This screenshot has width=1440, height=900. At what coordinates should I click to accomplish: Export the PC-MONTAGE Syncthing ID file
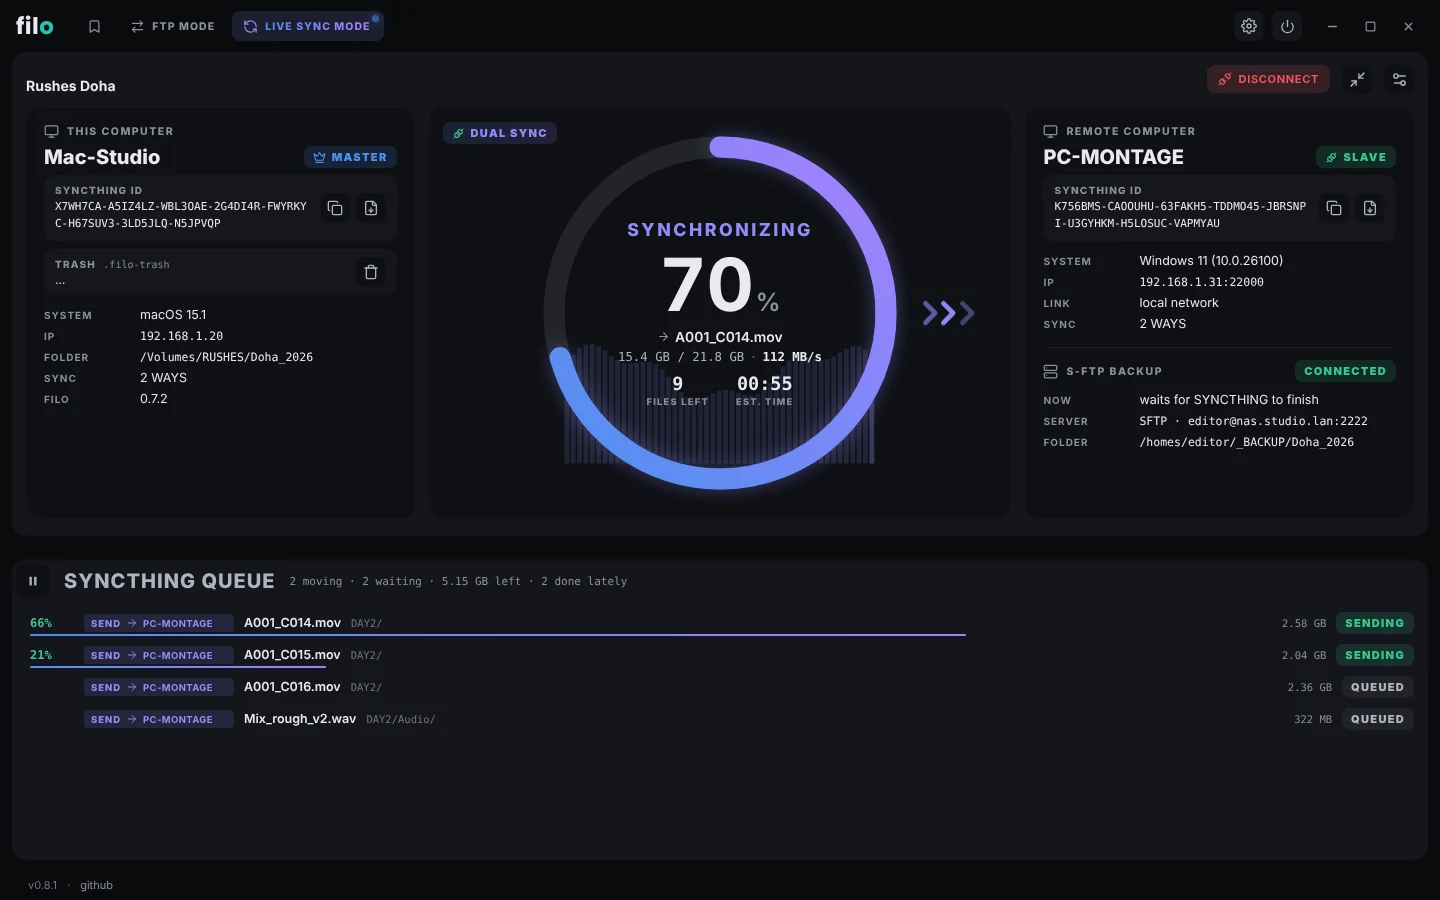pos(1370,208)
